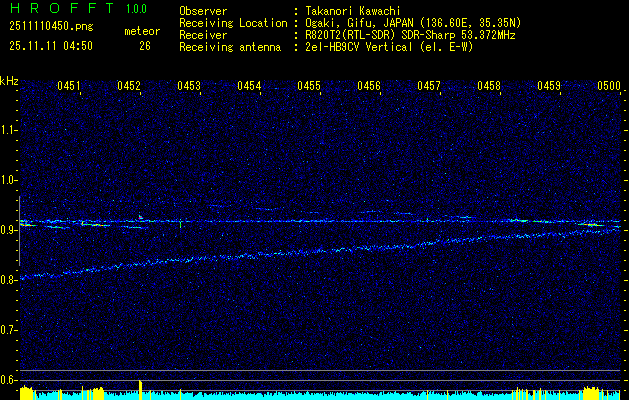Select the 2511110450.png filename
Viewport: 629px width, 400px height.
coord(50,27)
